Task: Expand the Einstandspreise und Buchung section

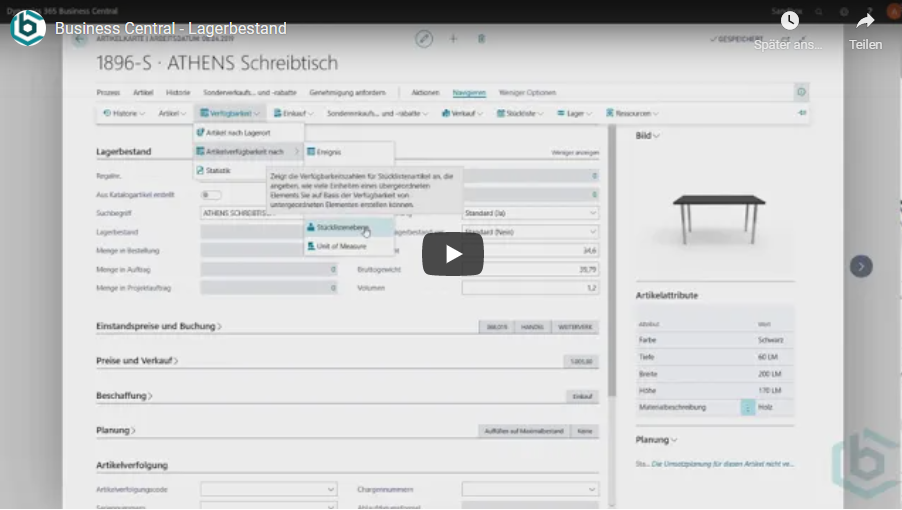Action: [158, 326]
